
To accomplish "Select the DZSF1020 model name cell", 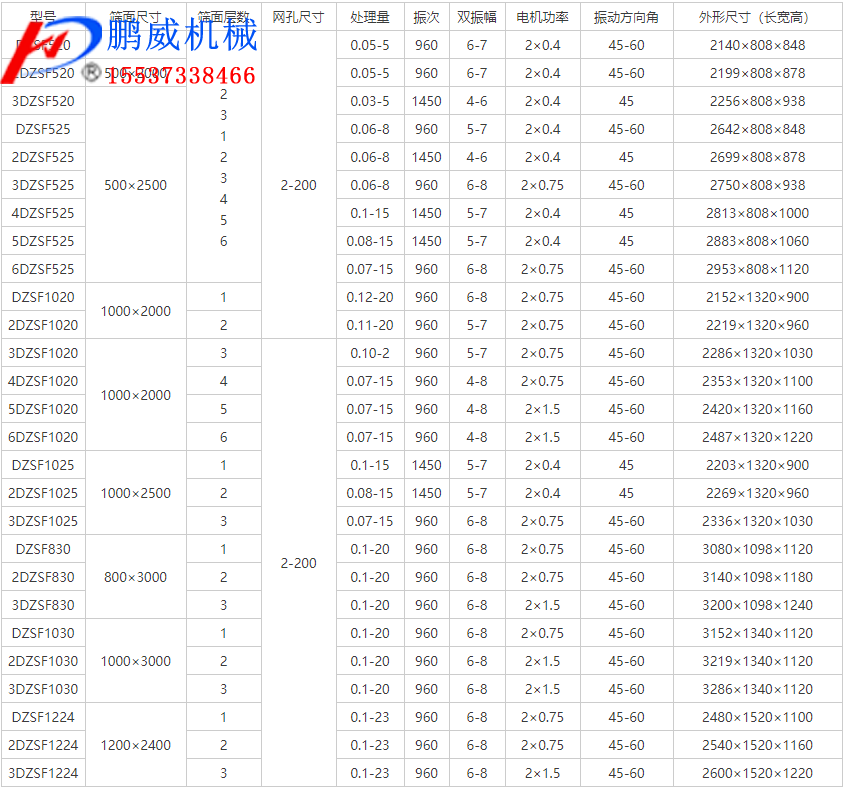I will coord(42,296).
